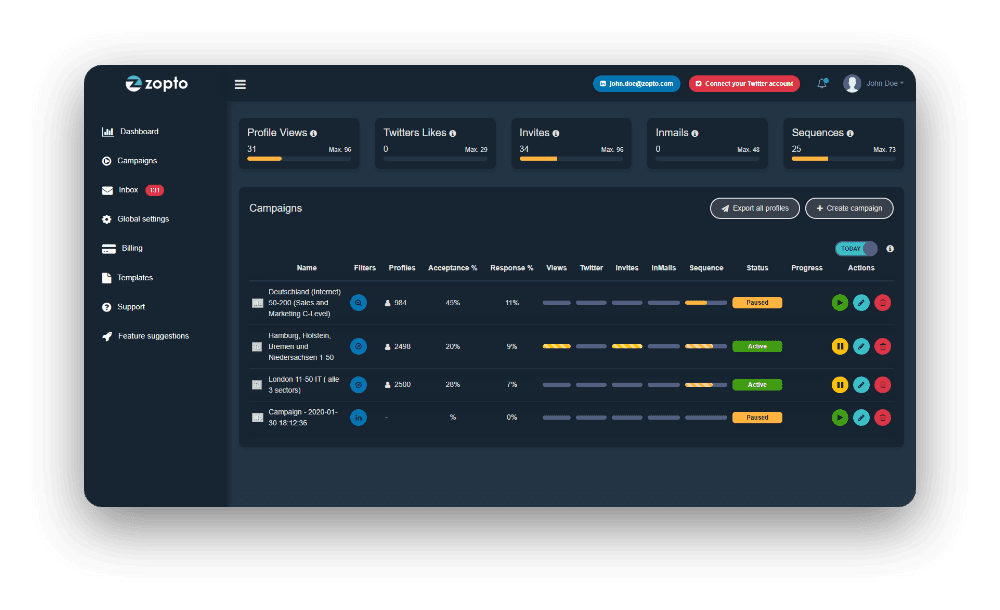Screen dimensions: 1000x610
Task: Show info for the Invites card
Action: pyautogui.click(x=555, y=133)
